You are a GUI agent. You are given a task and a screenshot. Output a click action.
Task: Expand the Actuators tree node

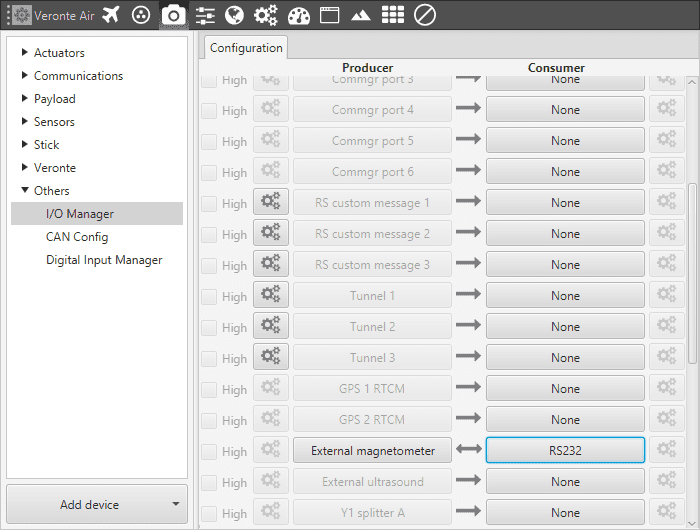click(x=25, y=52)
